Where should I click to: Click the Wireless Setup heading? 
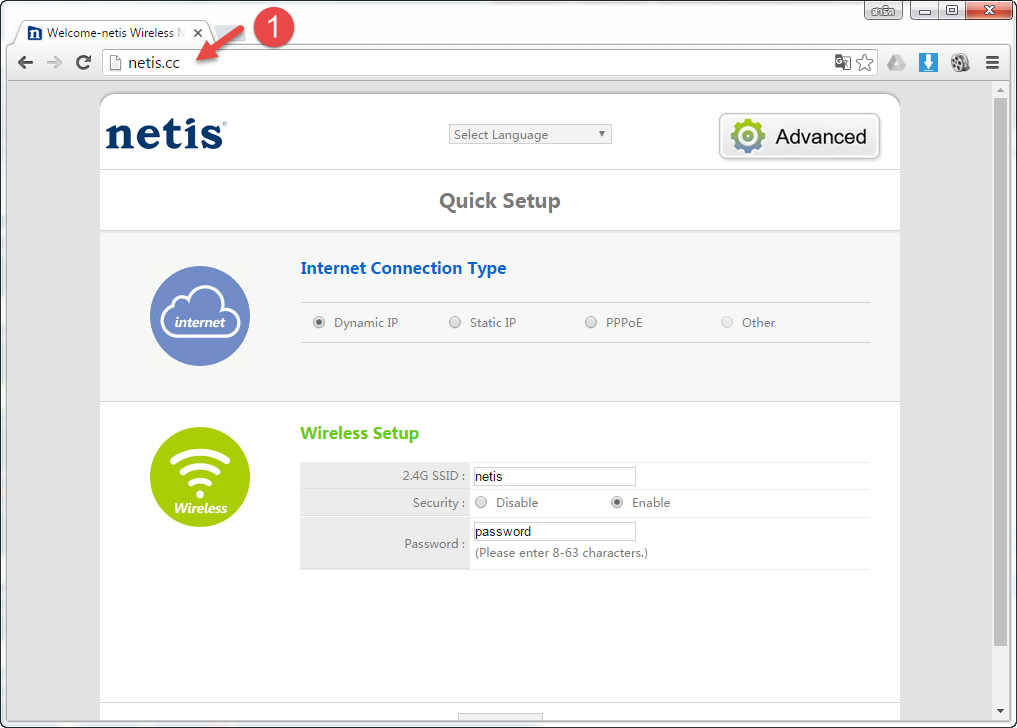pyautogui.click(x=359, y=433)
